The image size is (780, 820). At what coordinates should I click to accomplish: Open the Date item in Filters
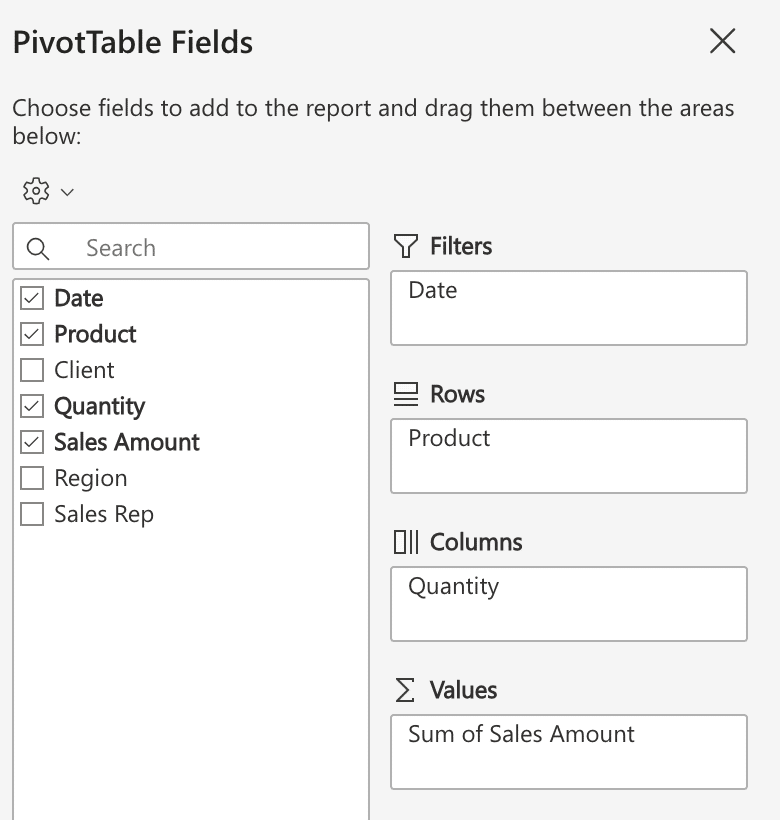[x=433, y=290]
